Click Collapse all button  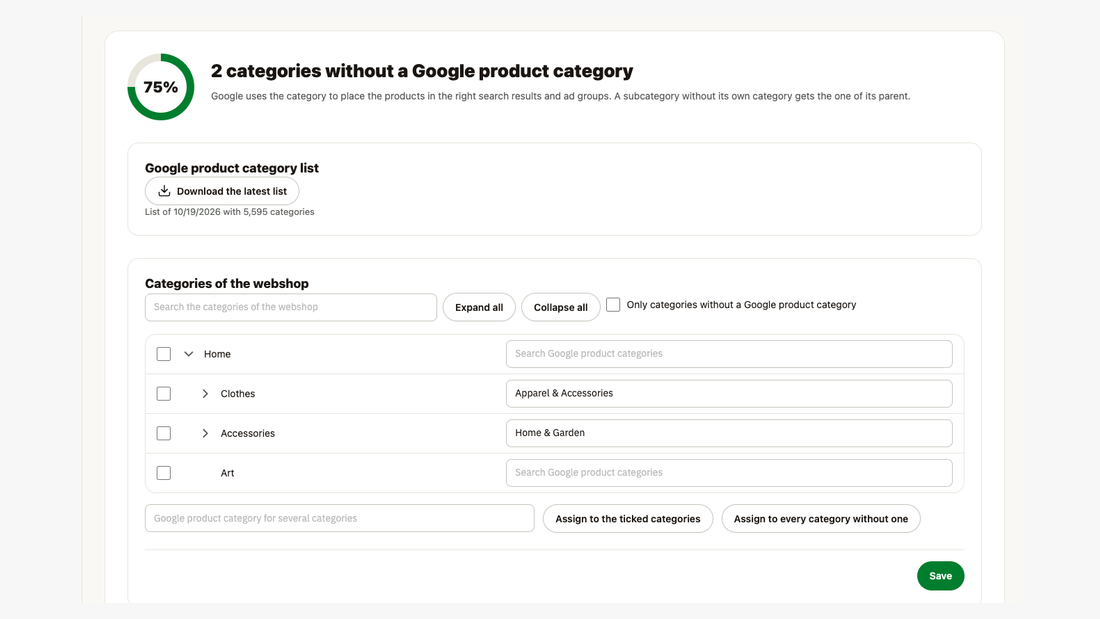[561, 307]
